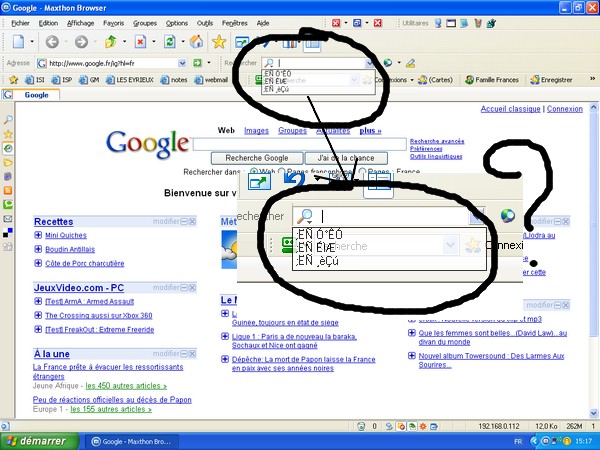Click the trash bin icon in status bar

(x=360, y=426)
